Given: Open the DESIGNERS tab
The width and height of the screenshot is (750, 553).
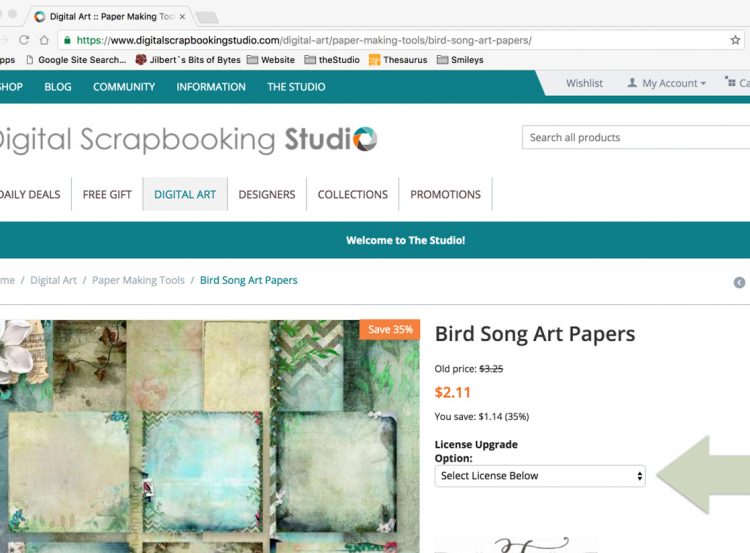Looking at the screenshot, I should point(267,194).
